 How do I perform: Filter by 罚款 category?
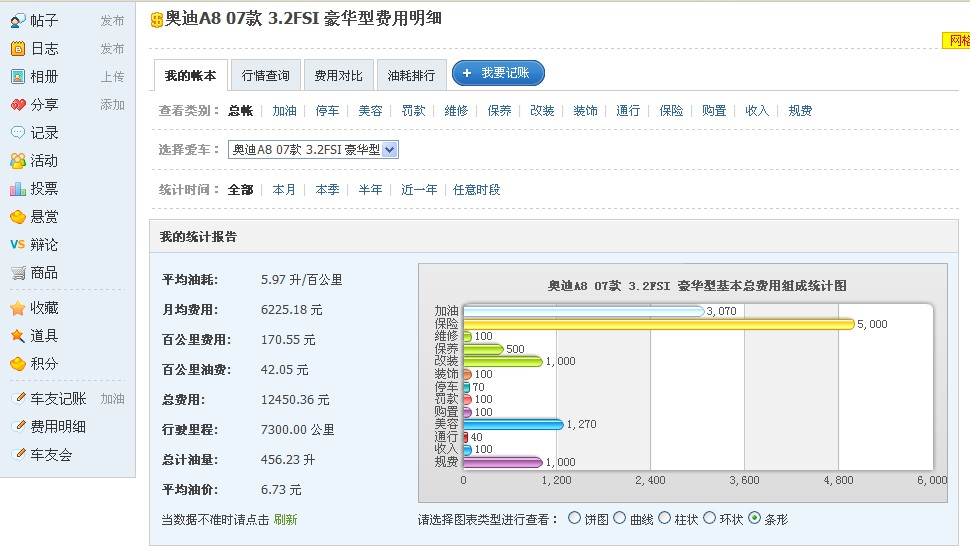(413, 111)
